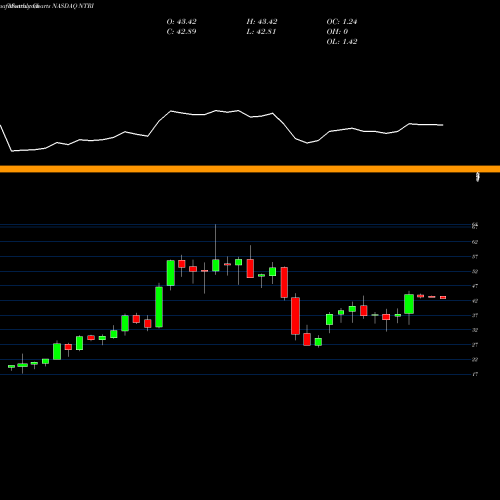Click the NASDAQ NTRI chart title

73,6
